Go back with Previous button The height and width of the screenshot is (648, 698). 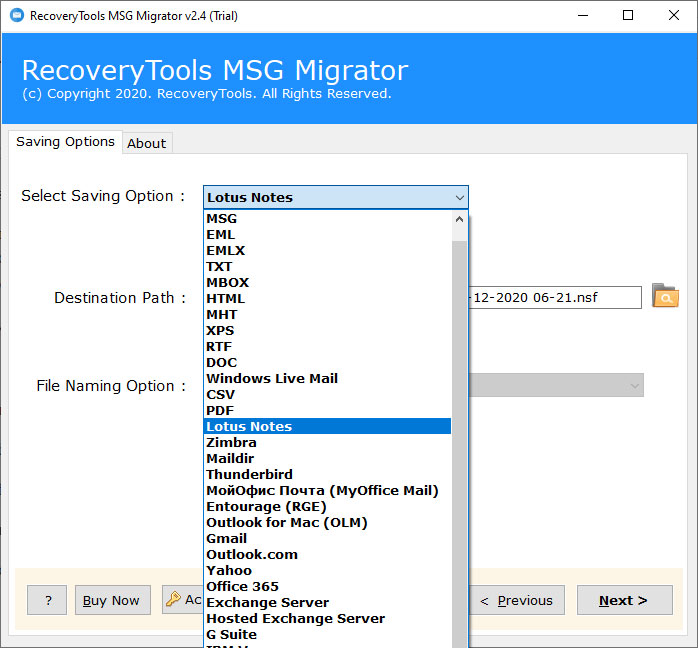point(516,600)
